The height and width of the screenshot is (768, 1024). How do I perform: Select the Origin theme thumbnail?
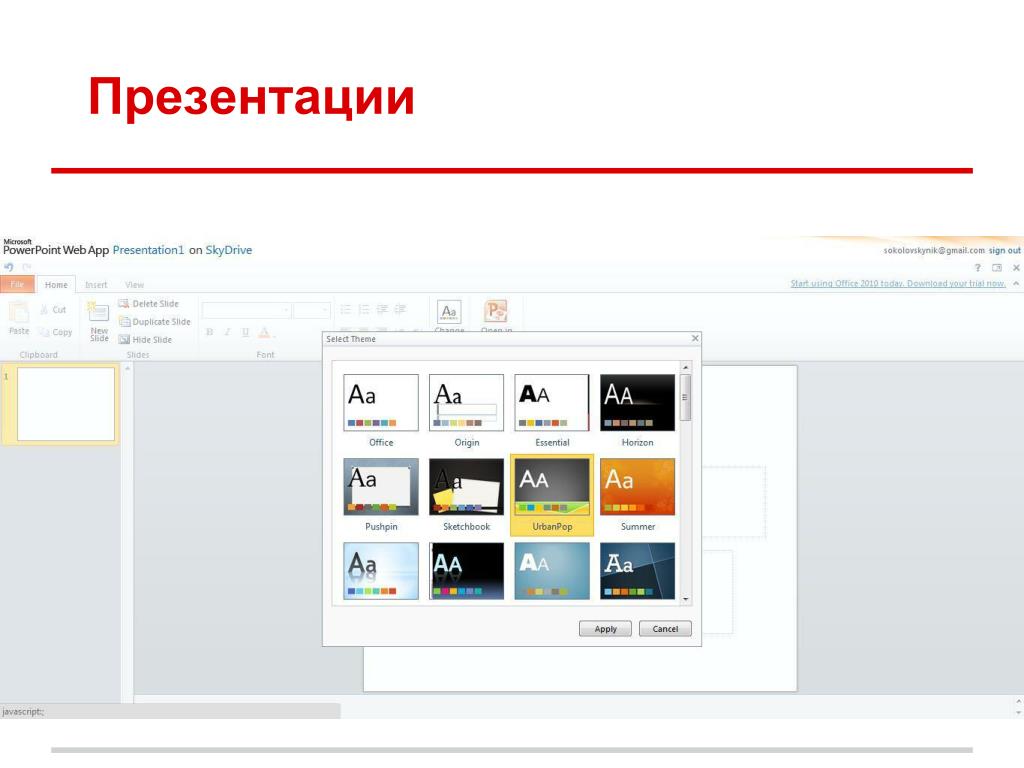[466, 403]
